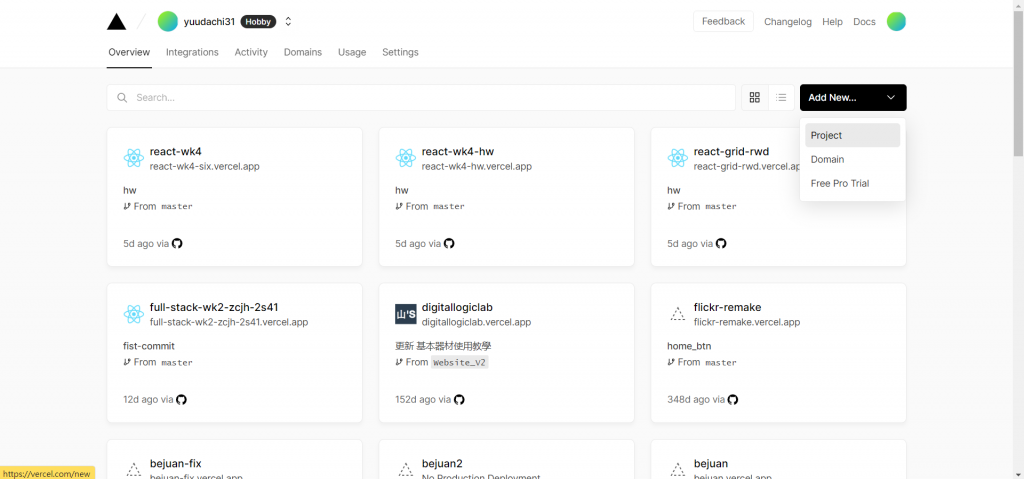This screenshot has width=1024, height=479.
Task: Switch to list view layout
Action: click(x=781, y=97)
